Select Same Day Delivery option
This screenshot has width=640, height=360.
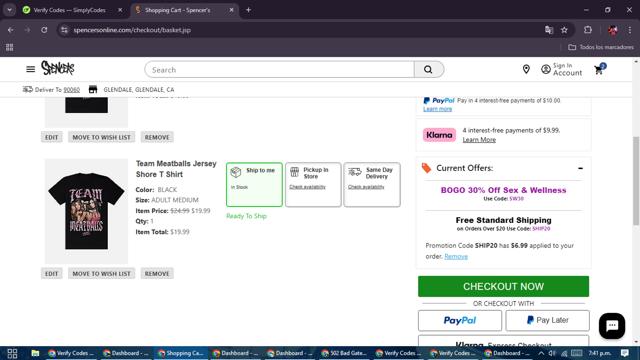[372, 184]
